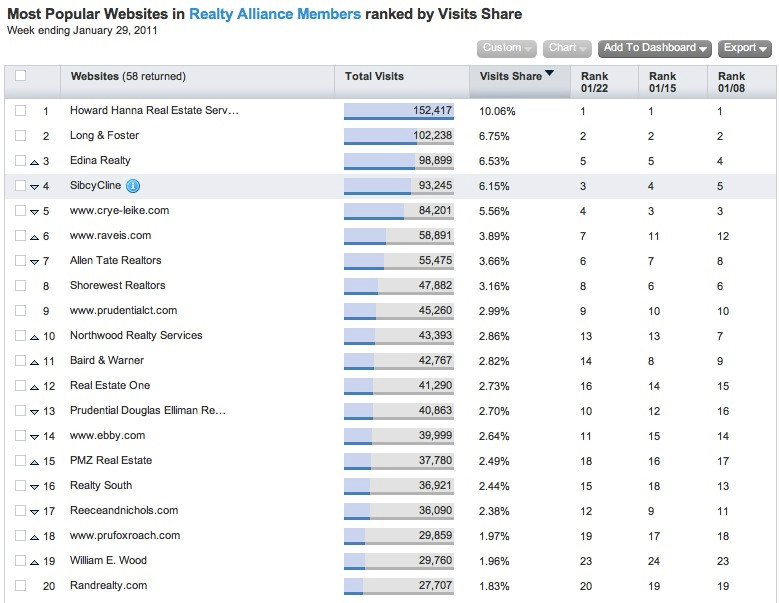
Task: Open the Allen Tate Realtors entry
Action: click(115, 260)
